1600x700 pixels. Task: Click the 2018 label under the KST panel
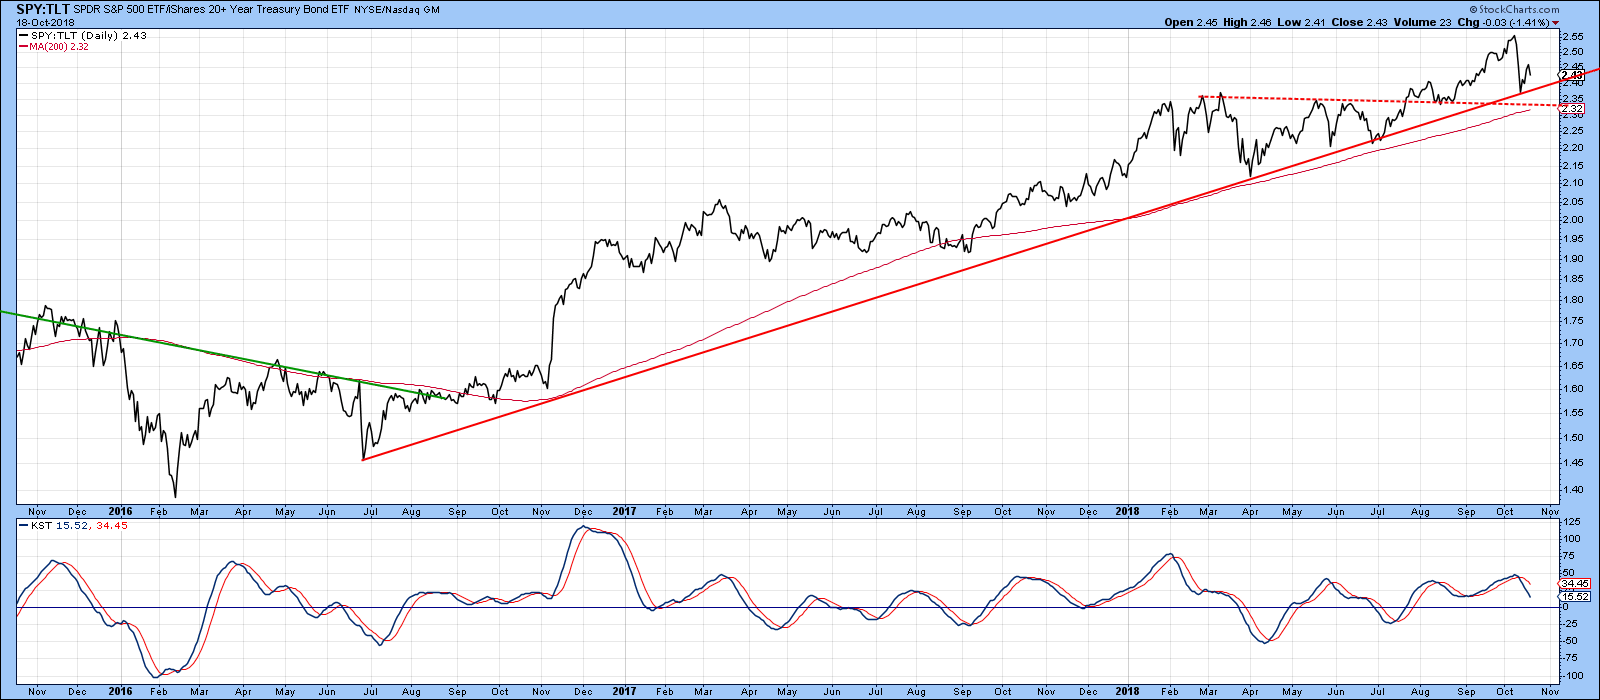coord(1128,691)
